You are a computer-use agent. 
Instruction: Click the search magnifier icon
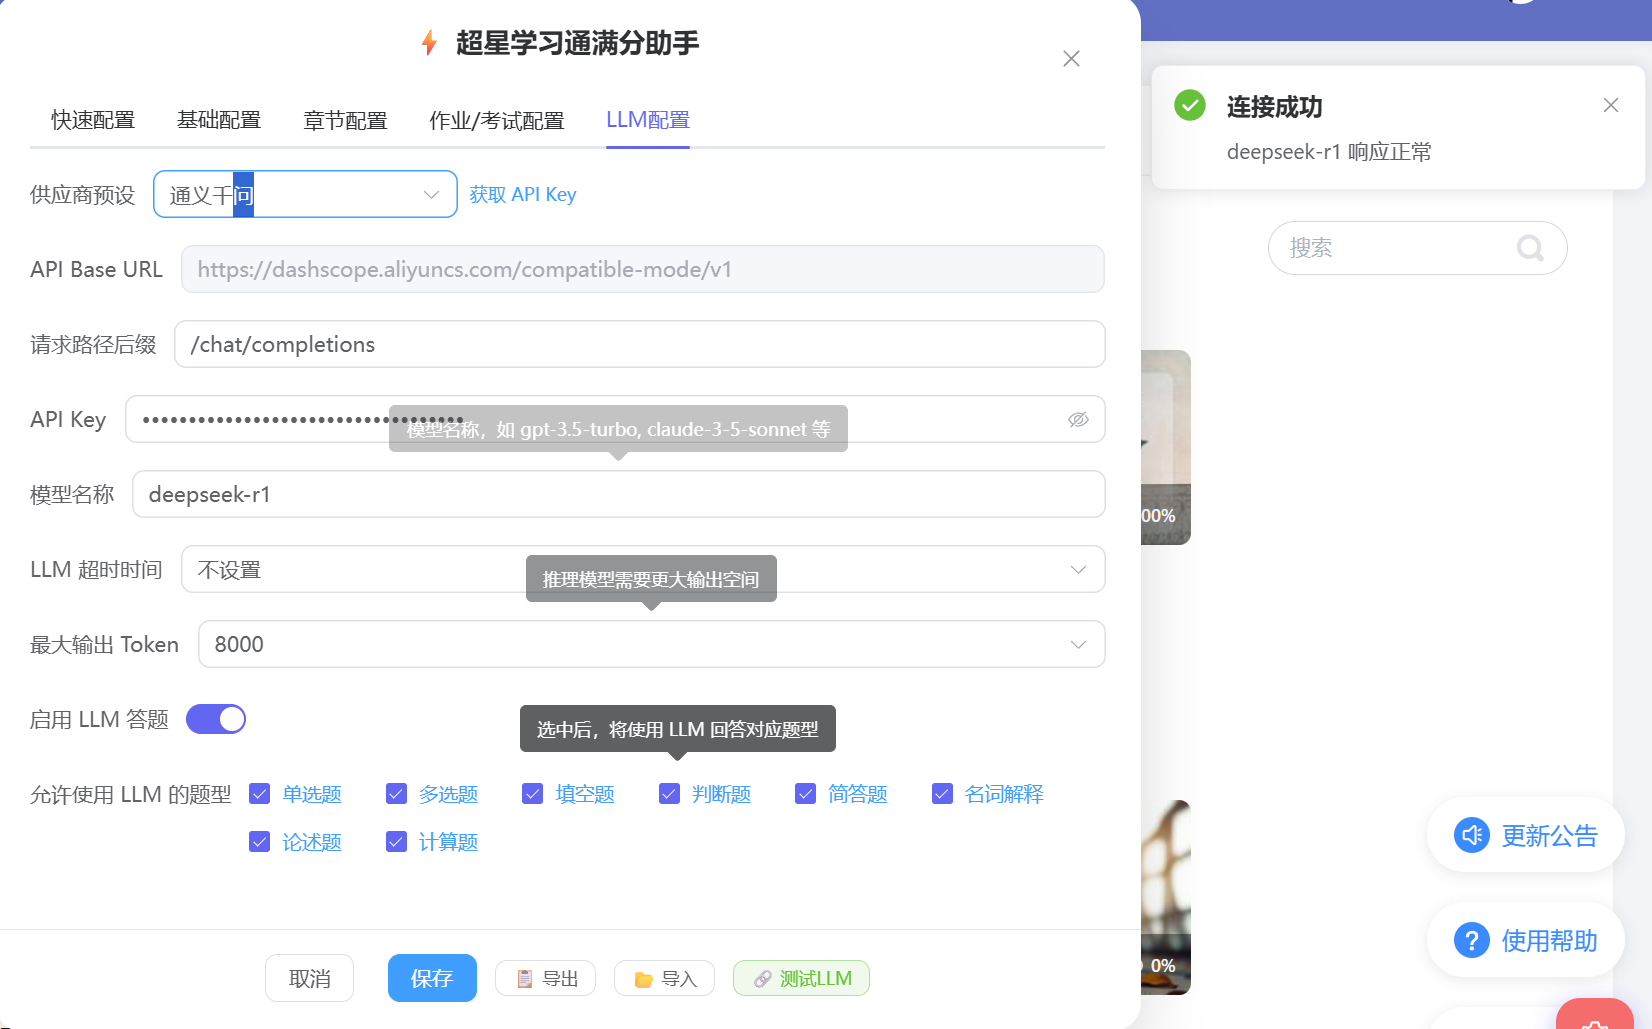click(x=1530, y=248)
